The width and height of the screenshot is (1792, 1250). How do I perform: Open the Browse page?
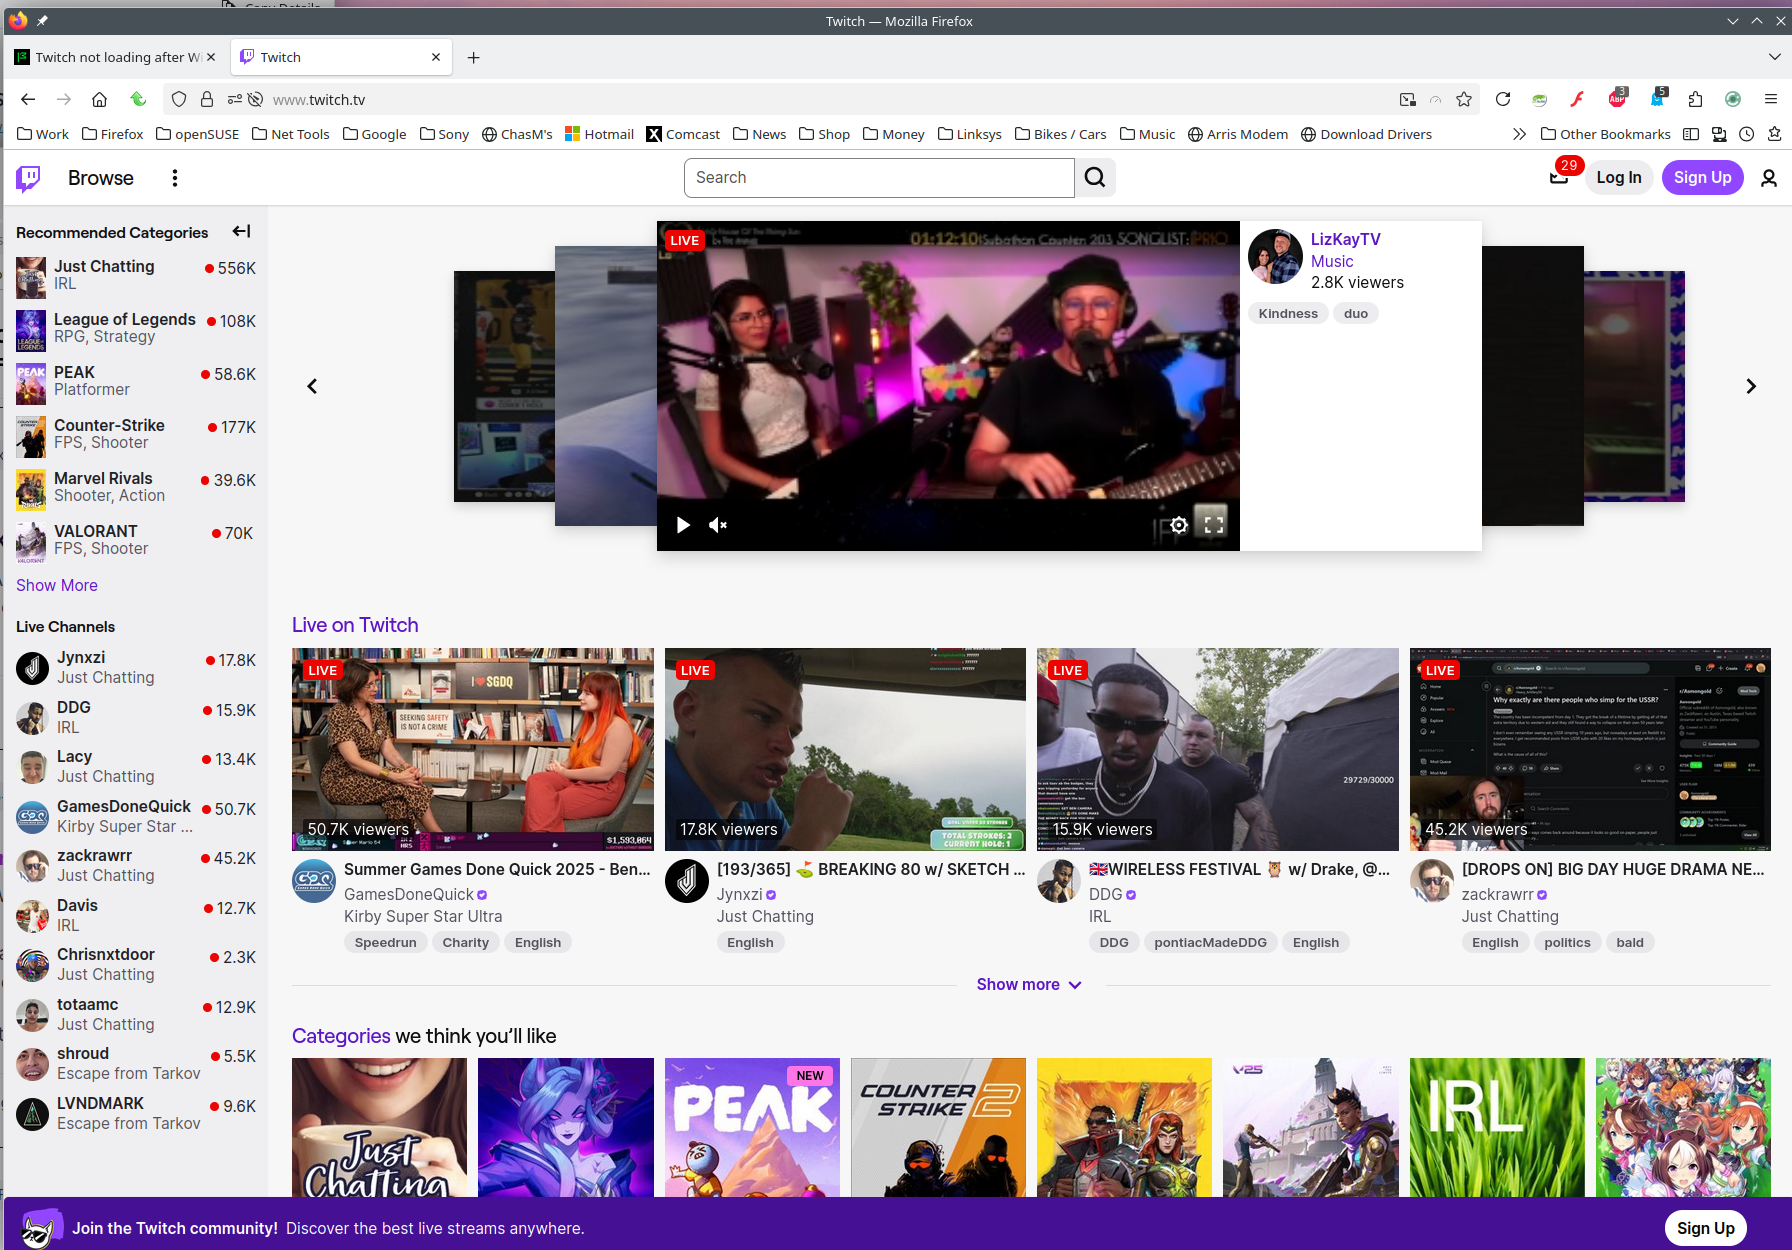click(x=101, y=178)
